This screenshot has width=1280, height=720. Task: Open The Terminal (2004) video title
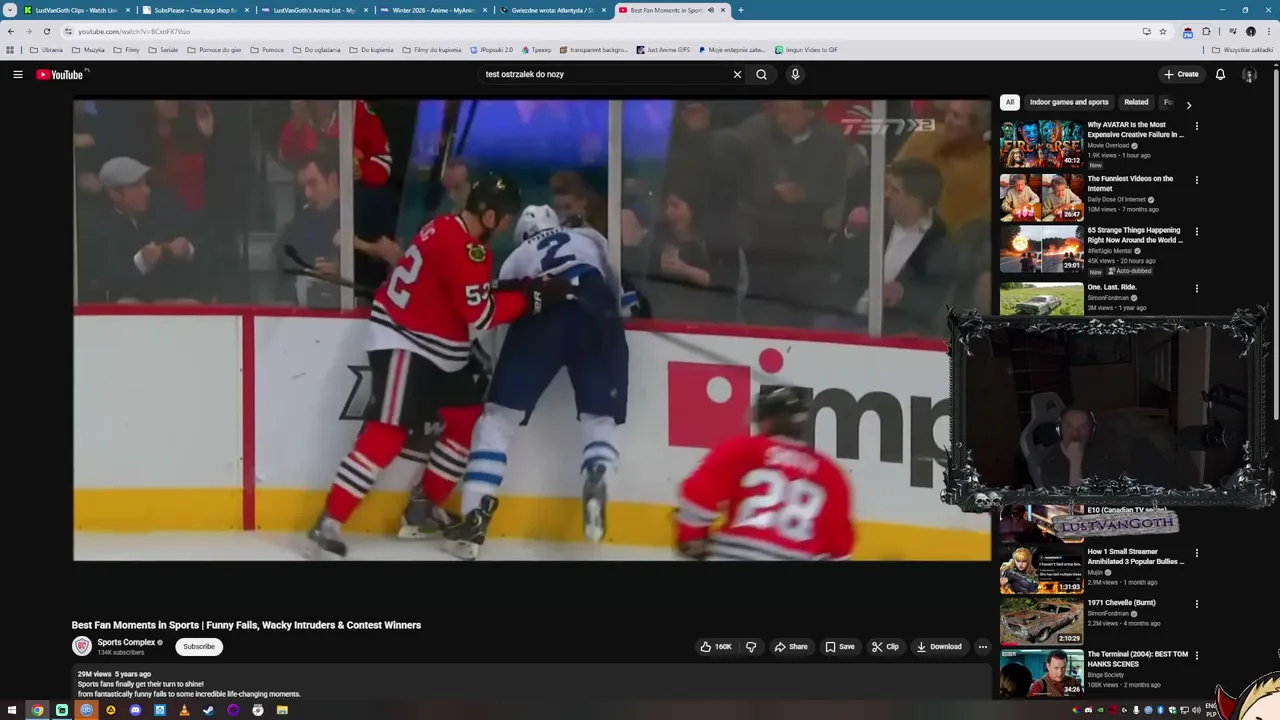[1138, 659]
